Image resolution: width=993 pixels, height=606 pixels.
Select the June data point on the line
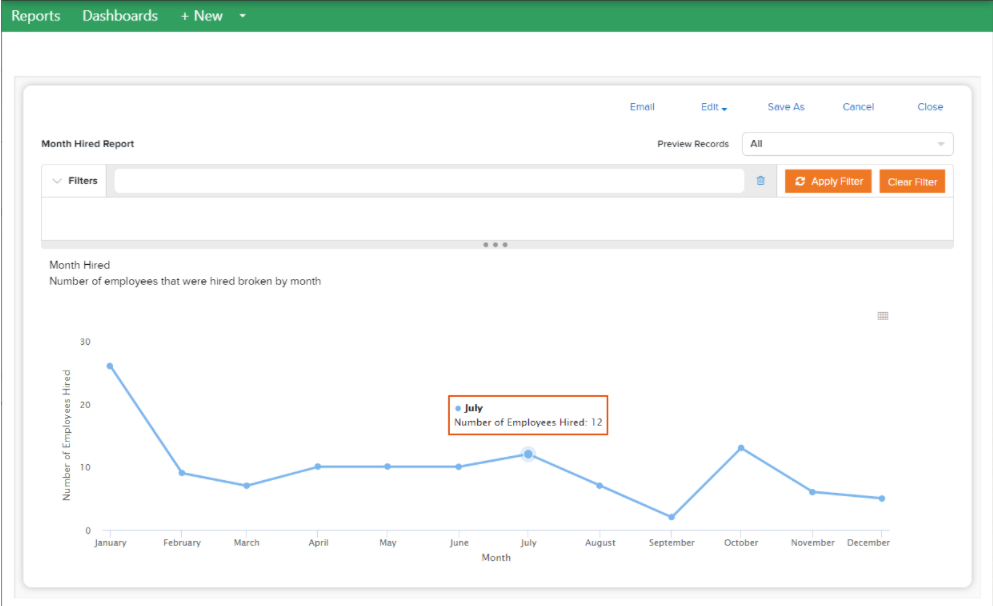[x=459, y=467]
